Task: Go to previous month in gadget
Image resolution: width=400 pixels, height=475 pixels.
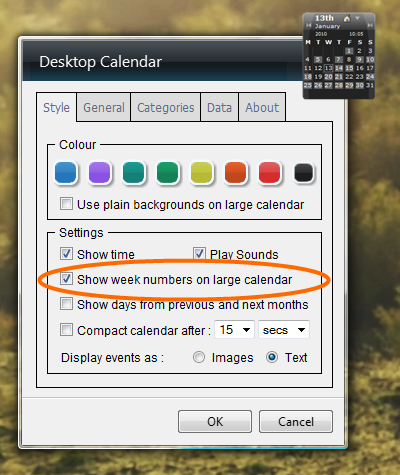Action: click(x=309, y=25)
